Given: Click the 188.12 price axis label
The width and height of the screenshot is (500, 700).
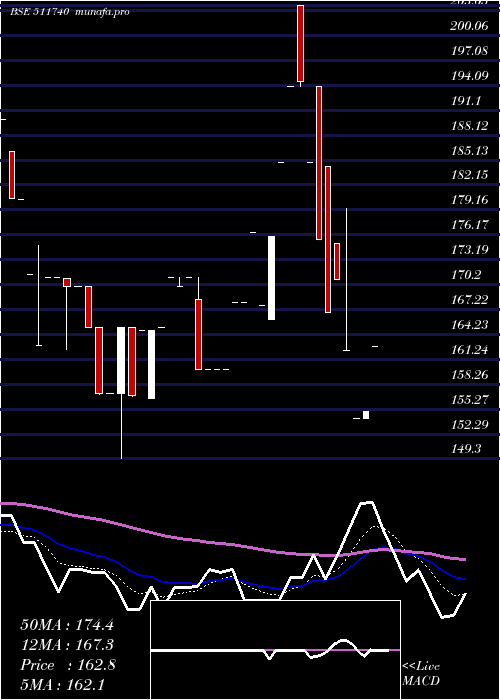Looking at the screenshot, I should pyautogui.click(x=469, y=126).
